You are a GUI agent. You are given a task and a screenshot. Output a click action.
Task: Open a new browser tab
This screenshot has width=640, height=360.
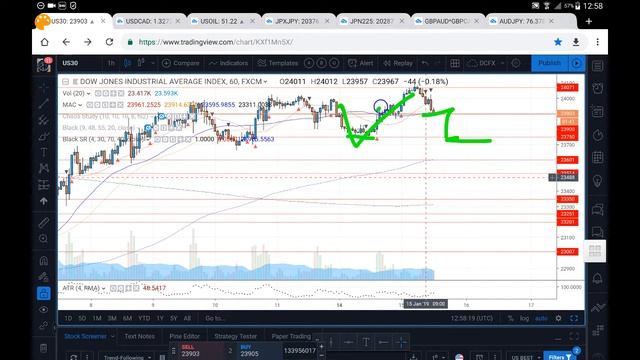(589, 21)
